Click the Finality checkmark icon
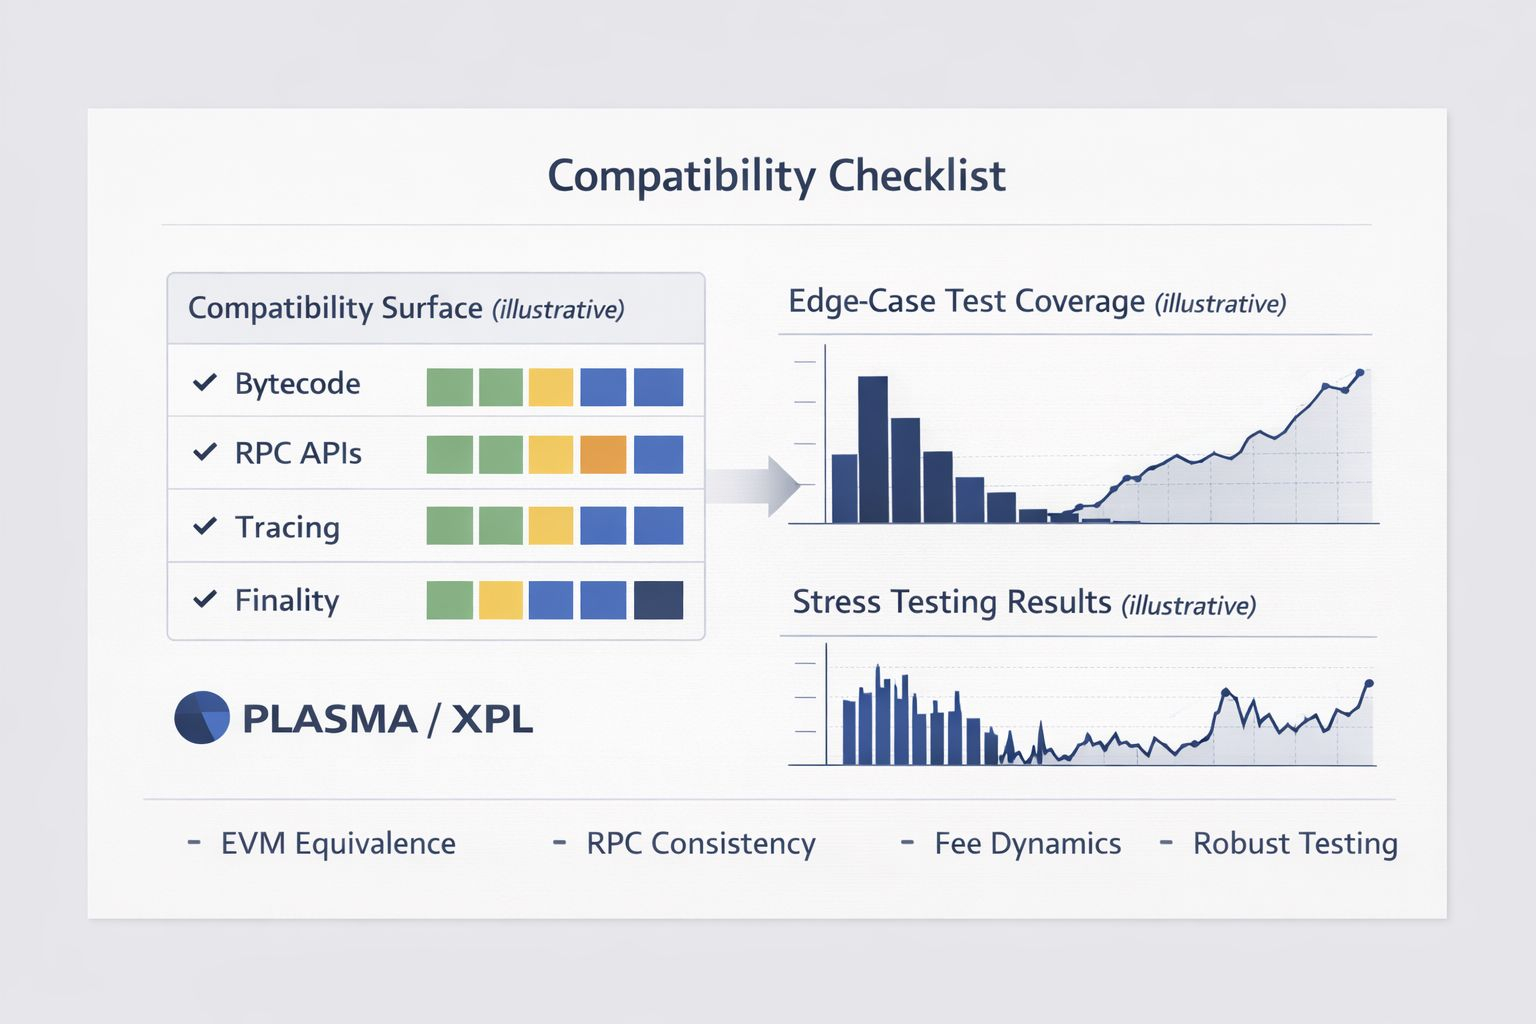This screenshot has height=1024, width=1536. (x=205, y=599)
